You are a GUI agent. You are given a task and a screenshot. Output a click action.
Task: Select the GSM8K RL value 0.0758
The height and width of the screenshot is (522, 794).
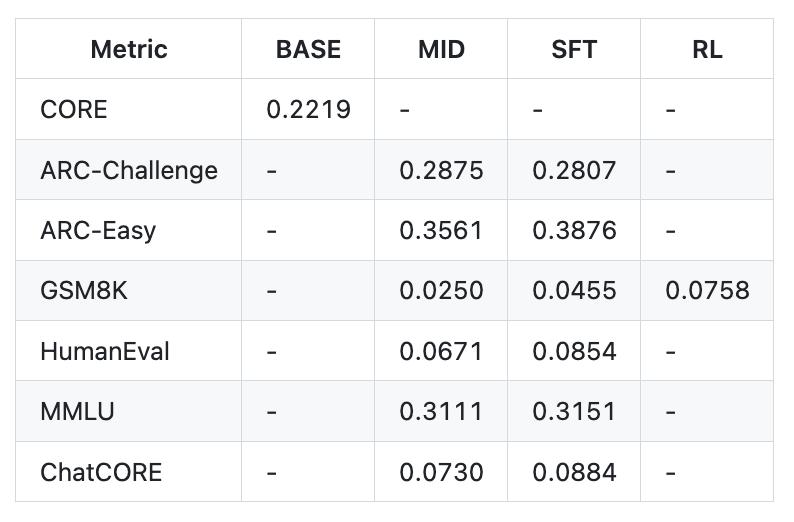[x=707, y=291]
